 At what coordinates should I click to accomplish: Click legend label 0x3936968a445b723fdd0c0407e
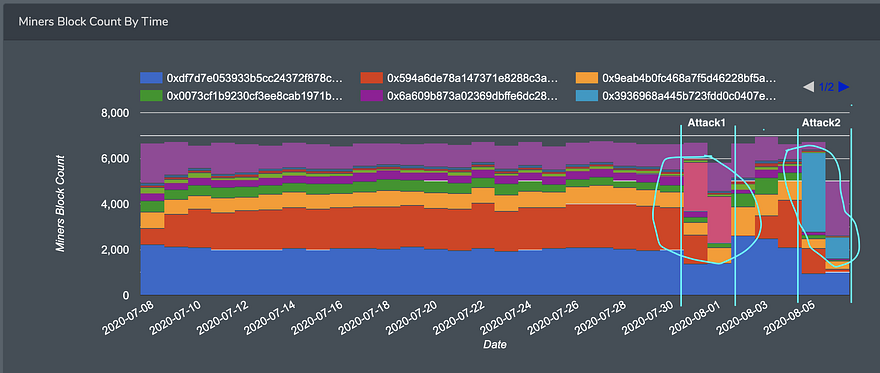[689, 96]
